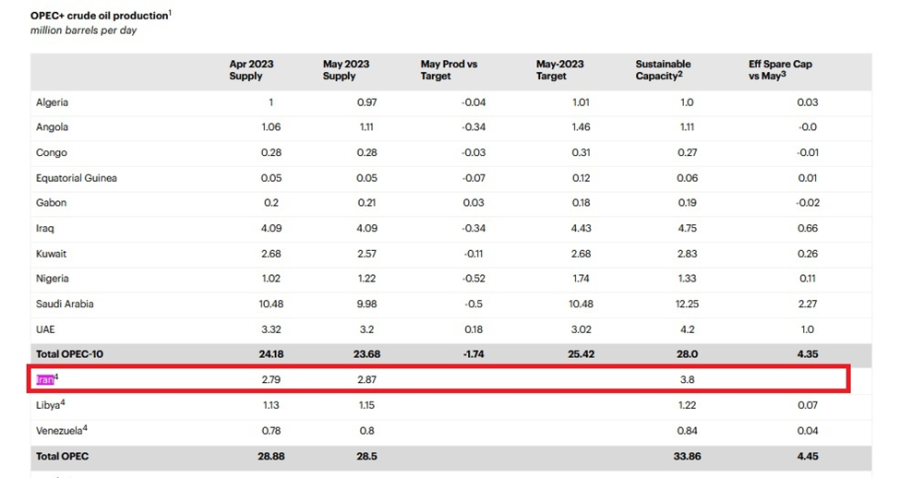Viewport: 900px width, 478px height.
Task: Click the May Prod vs Target header
Action: coord(449,70)
